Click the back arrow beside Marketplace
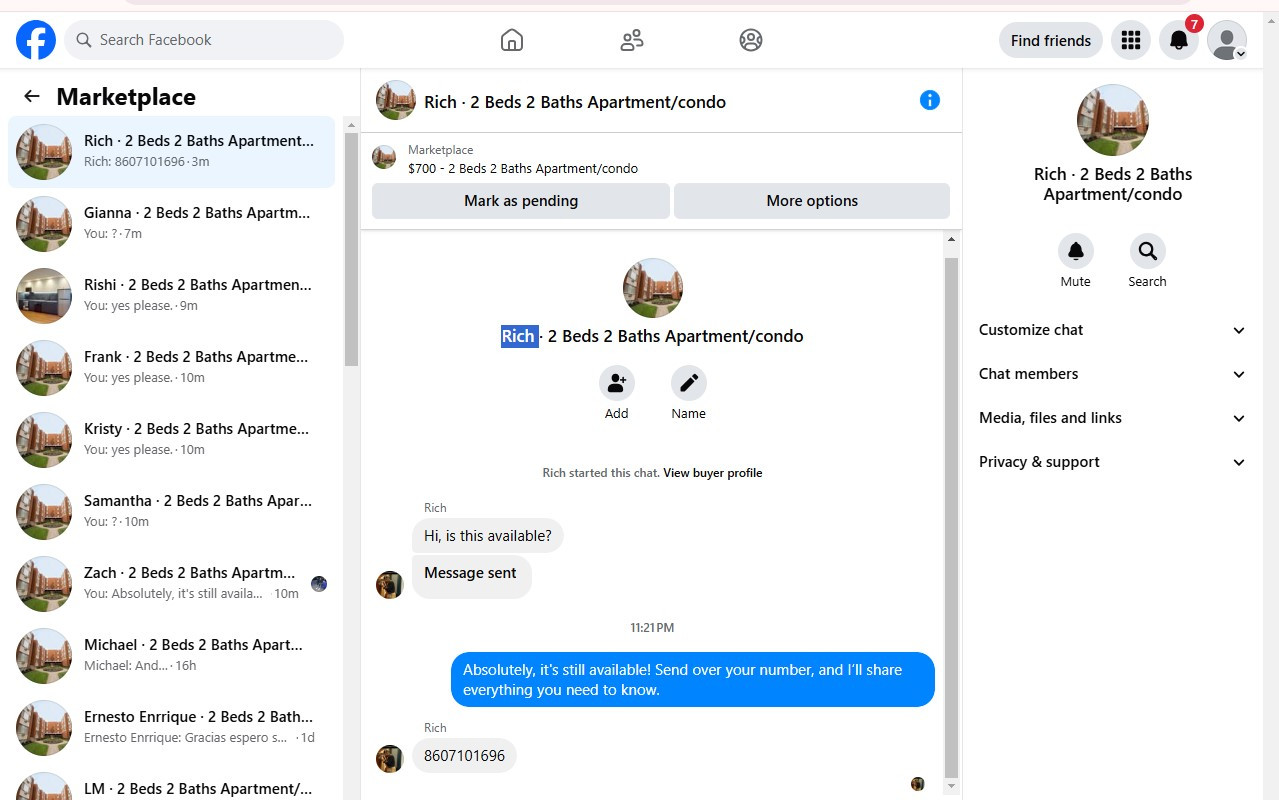This screenshot has height=800, width=1279. (x=32, y=96)
